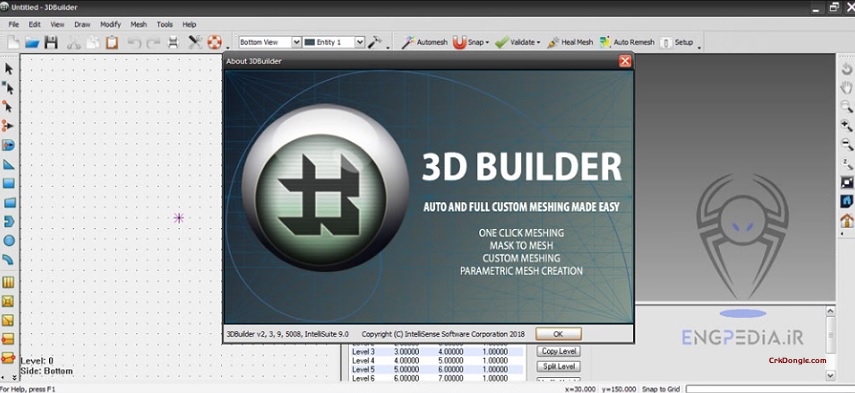Click the right panel scrollbar down arrow
The width and height of the screenshot is (855, 393).
coord(830,375)
